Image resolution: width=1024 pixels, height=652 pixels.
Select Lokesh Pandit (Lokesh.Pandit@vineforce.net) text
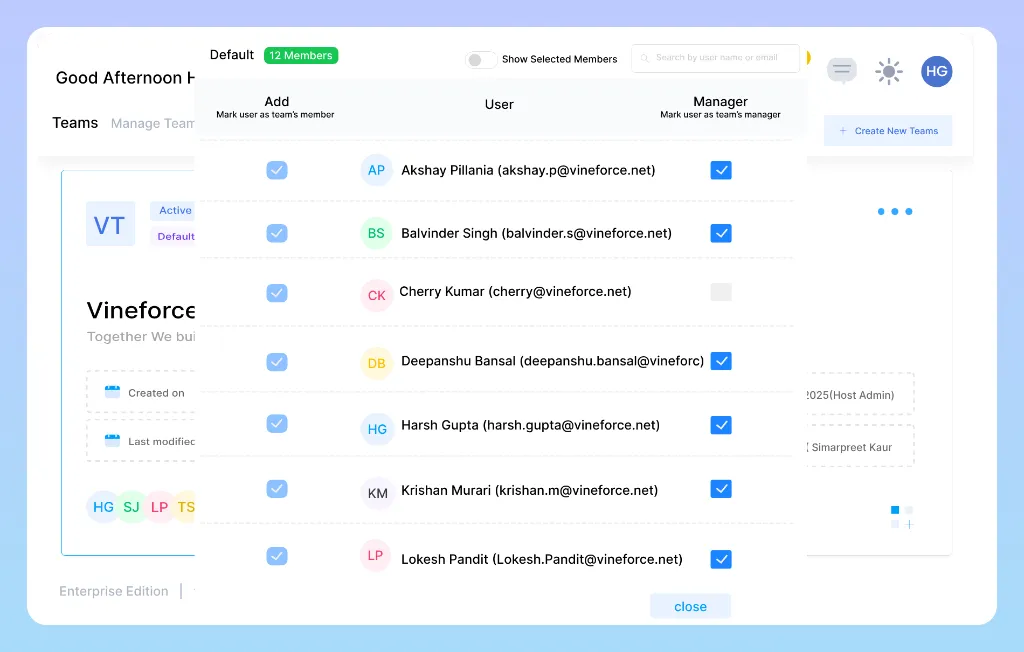point(542,559)
